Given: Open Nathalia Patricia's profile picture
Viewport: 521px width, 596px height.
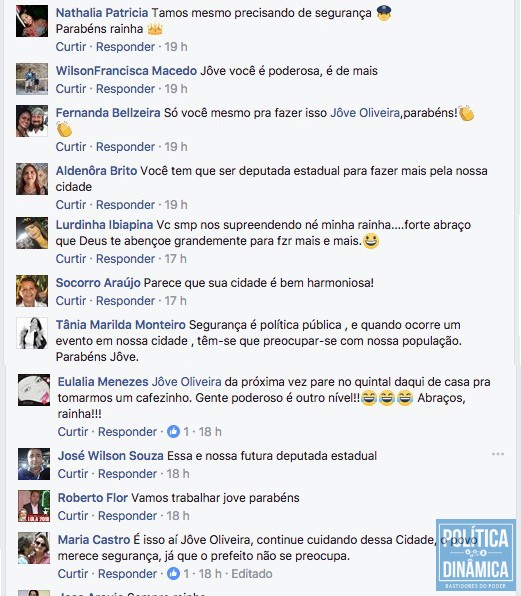Looking at the screenshot, I should (x=32, y=21).
